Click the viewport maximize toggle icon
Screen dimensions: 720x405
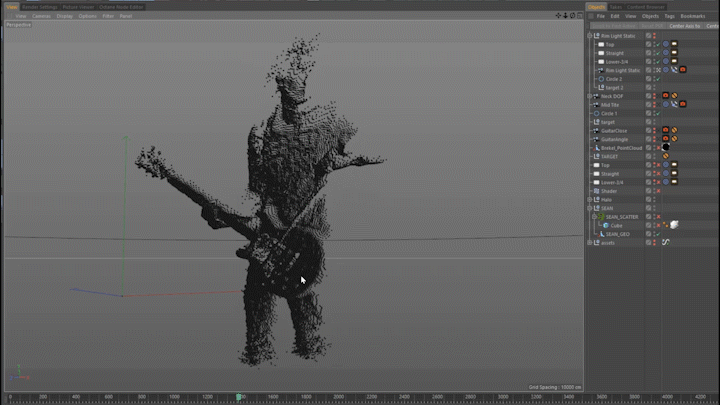[579, 16]
